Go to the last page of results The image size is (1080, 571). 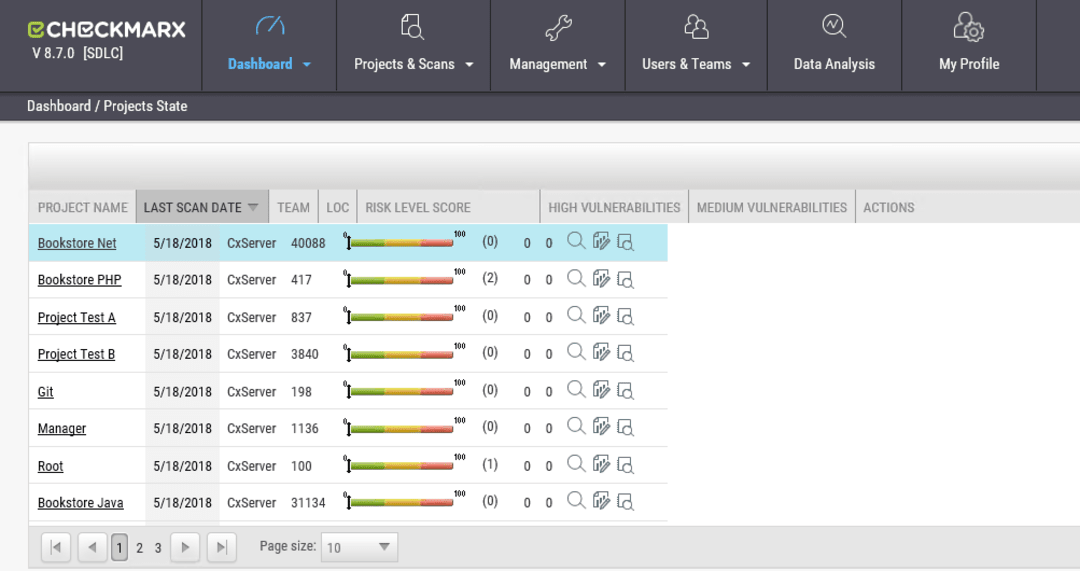click(x=222, y=547)
